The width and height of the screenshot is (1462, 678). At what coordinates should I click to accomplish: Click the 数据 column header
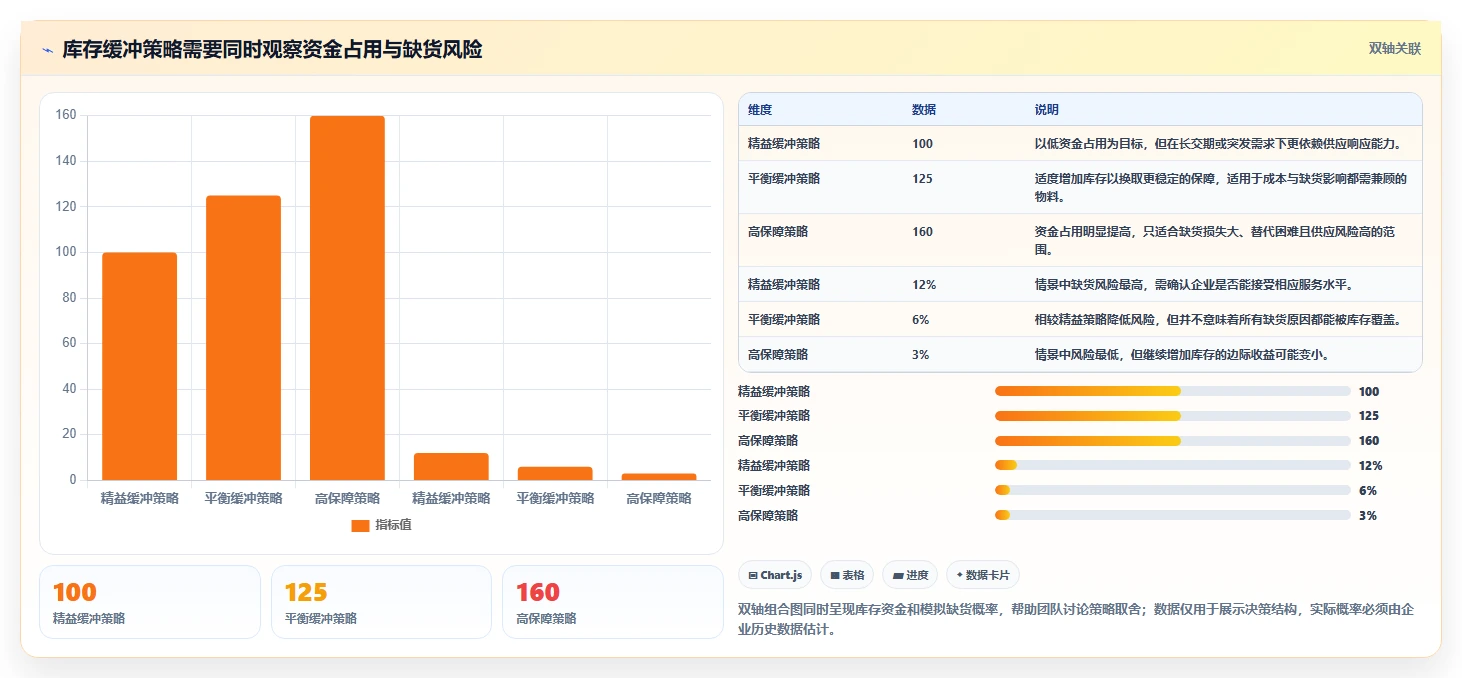[x=924, y=110]
